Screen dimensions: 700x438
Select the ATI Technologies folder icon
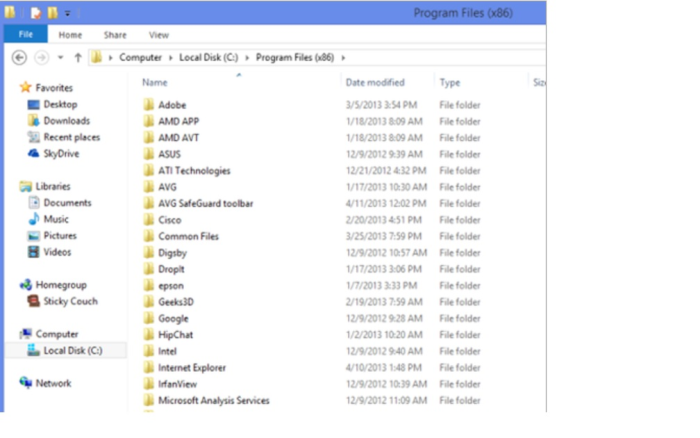point(149,171)
